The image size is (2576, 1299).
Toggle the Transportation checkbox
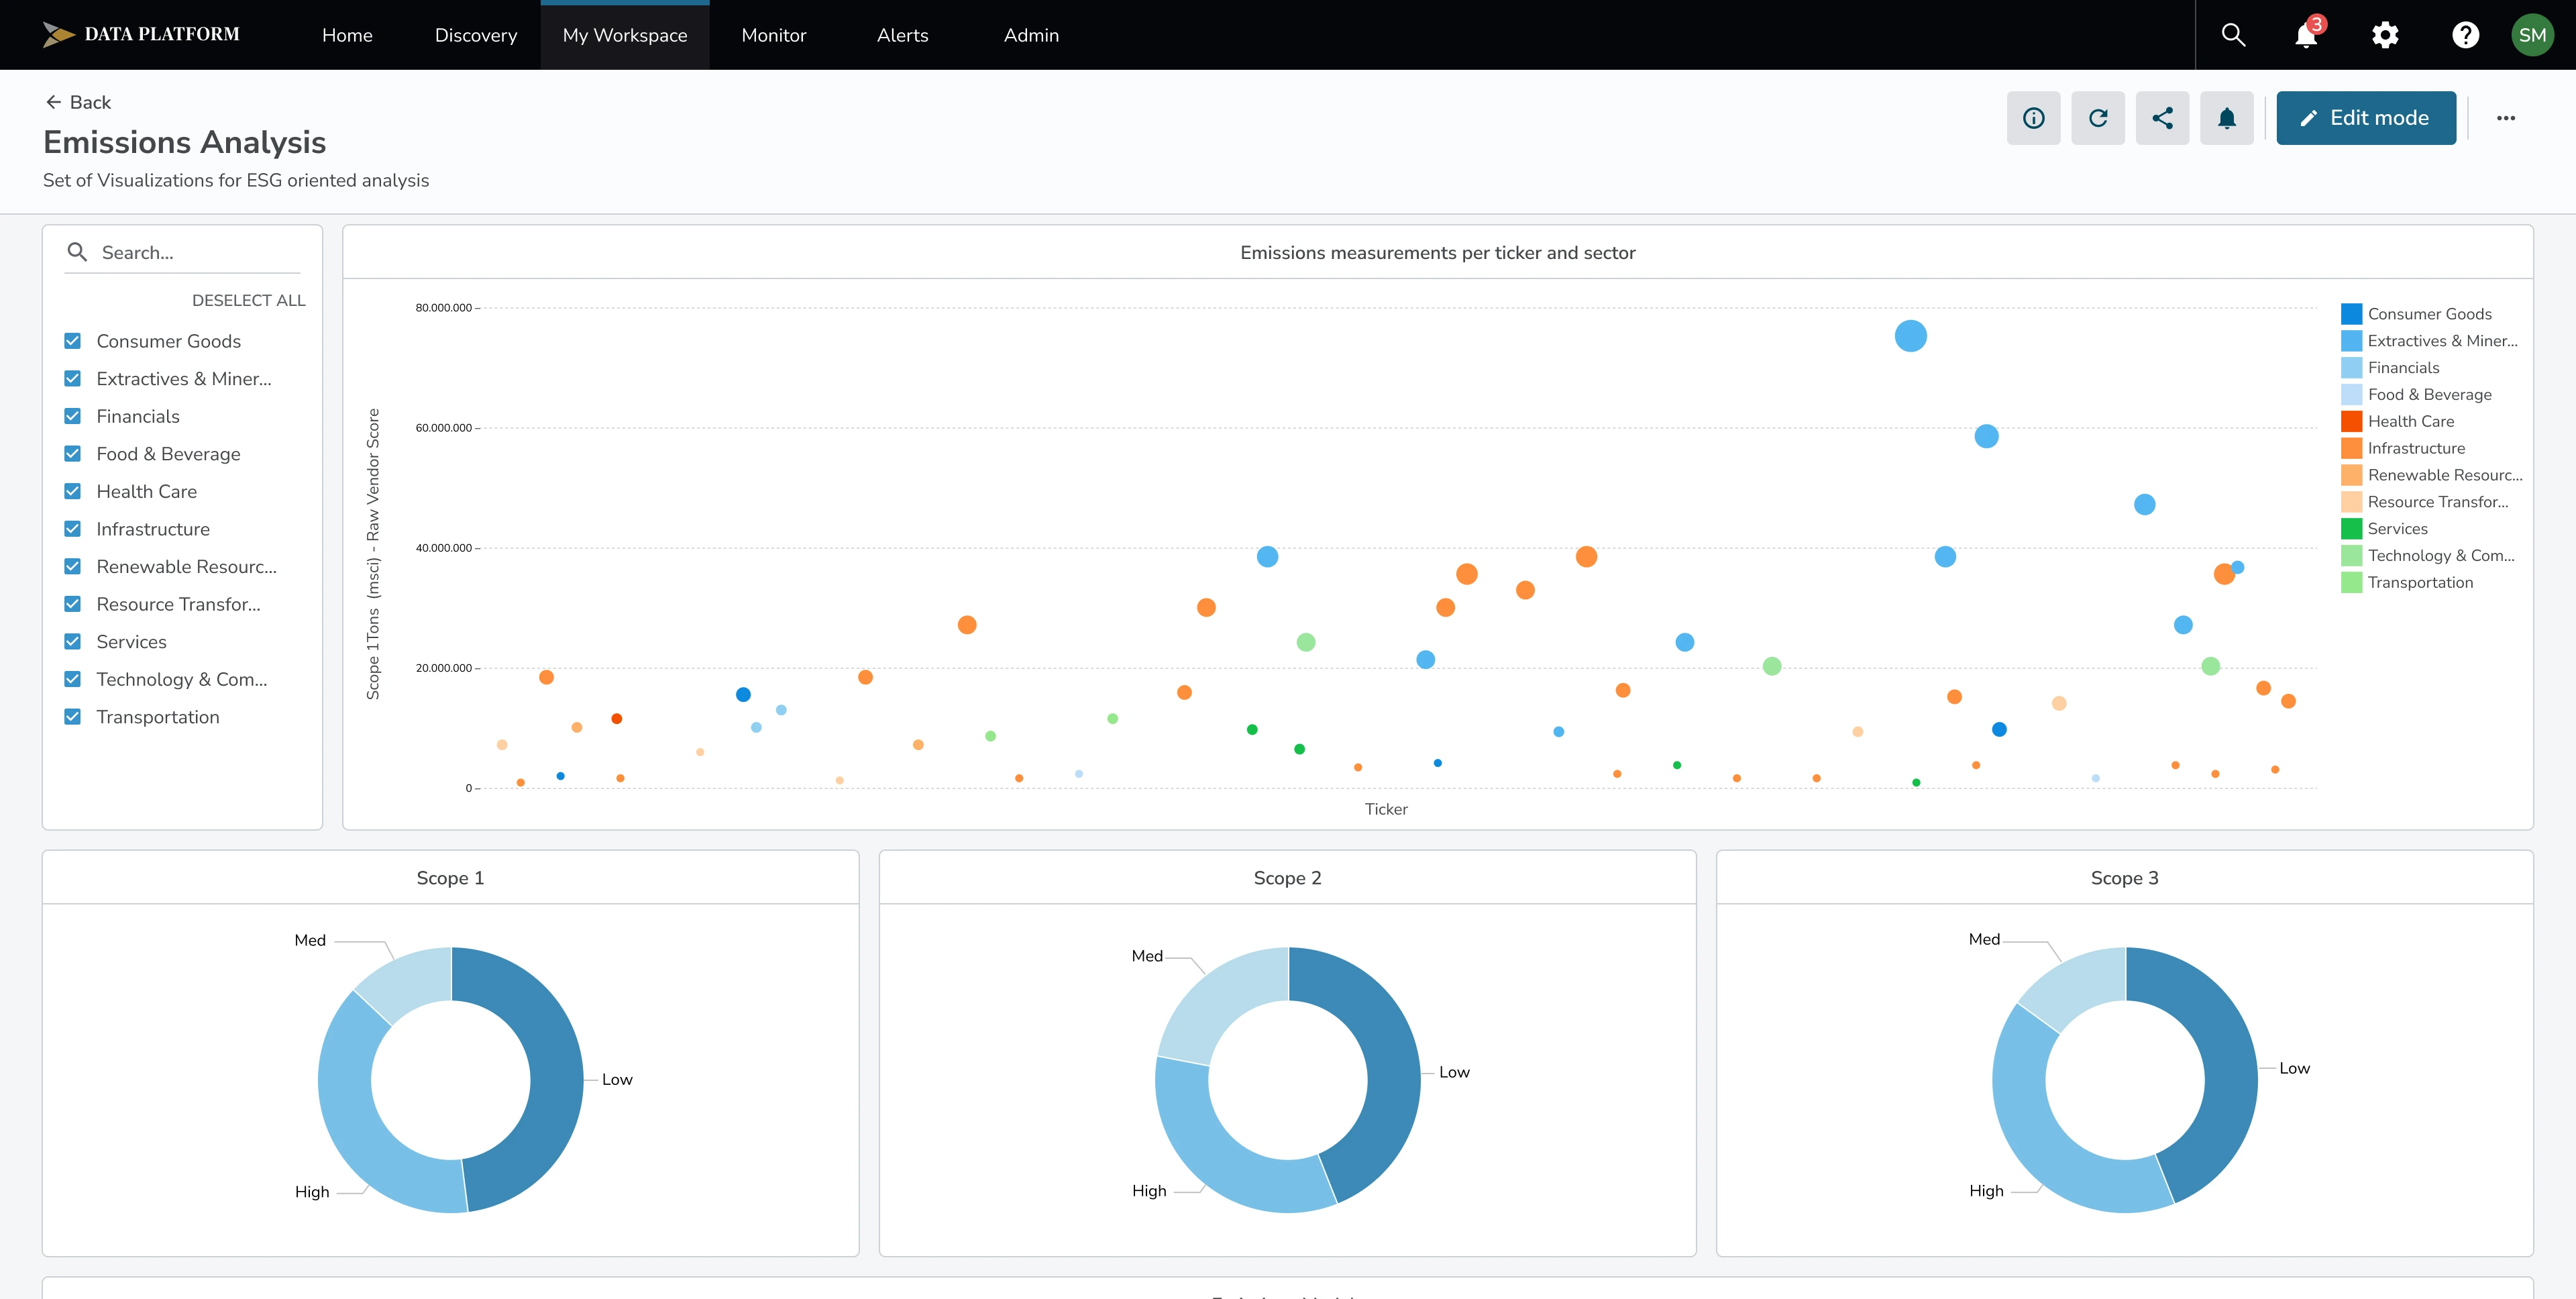tap(72, 717)
